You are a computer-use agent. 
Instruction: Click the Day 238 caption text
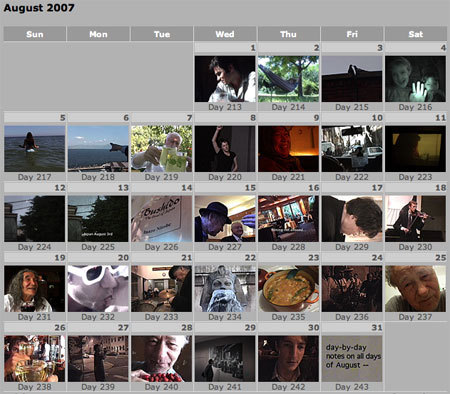tap(35, 387)
